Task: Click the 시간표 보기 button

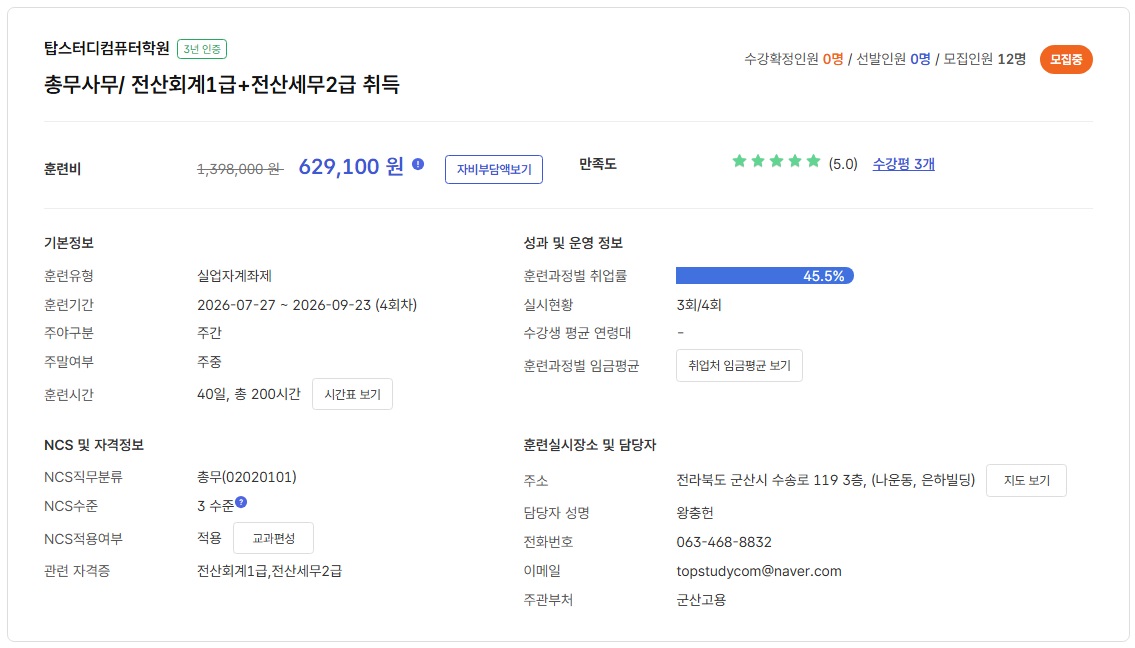Action: click(353, 395)
